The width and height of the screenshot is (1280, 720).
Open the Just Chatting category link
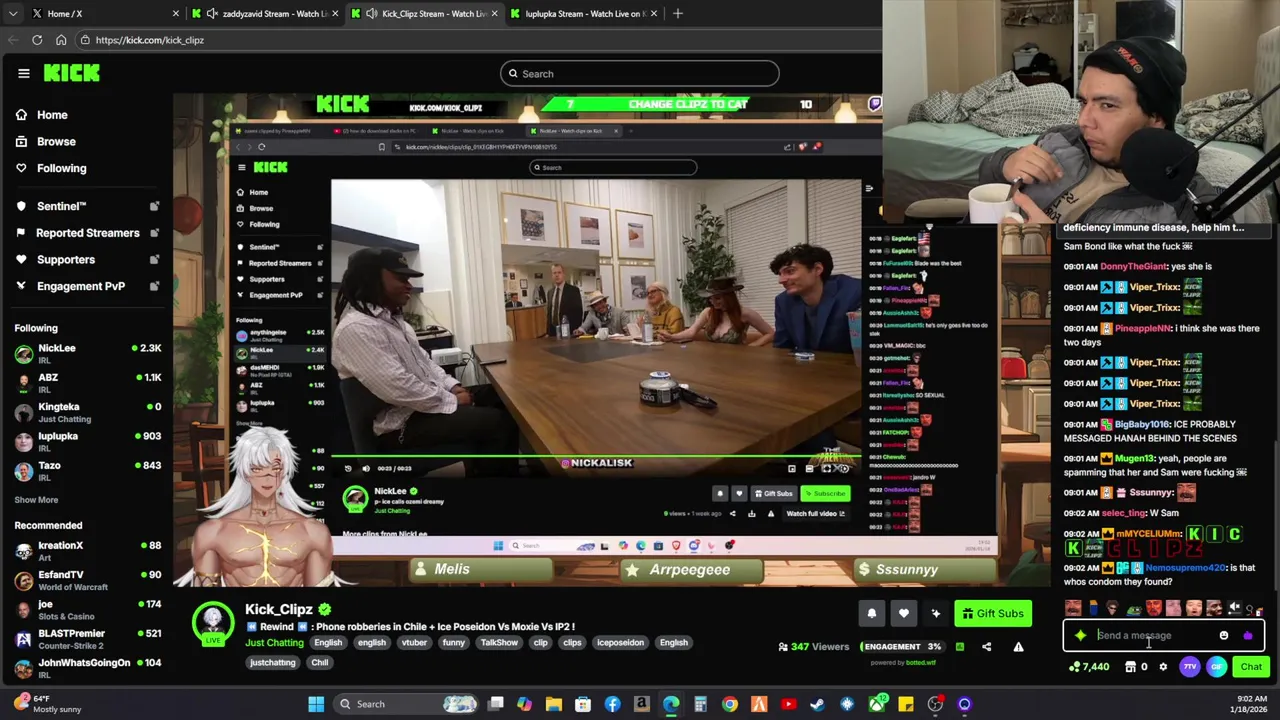(x=274, y=643)
